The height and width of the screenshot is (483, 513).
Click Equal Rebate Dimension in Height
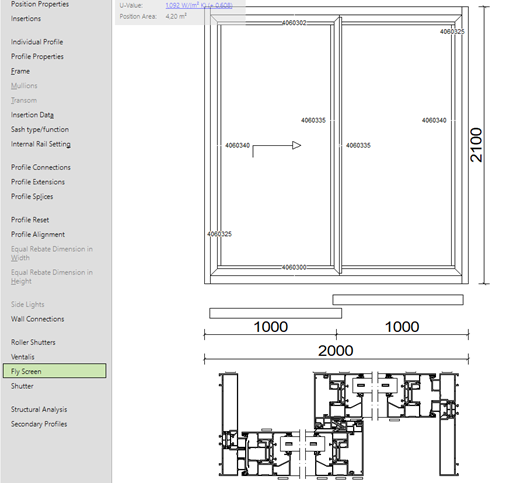(x=52, y=277)
